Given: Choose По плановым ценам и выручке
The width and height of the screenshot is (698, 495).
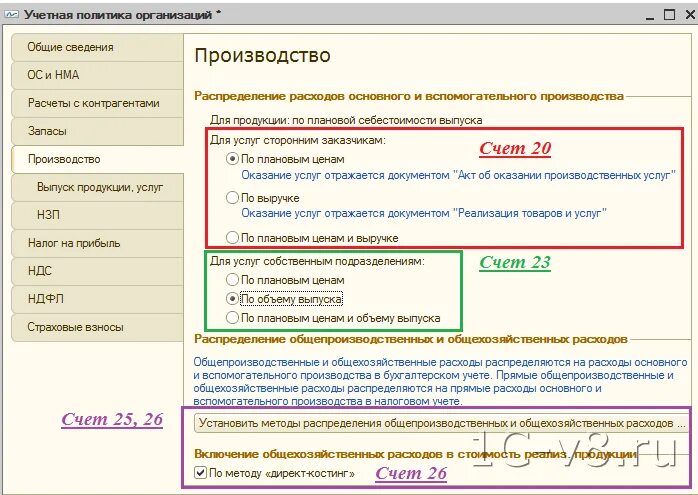Looking at the screenshot, I should click(x=232, y=238).
